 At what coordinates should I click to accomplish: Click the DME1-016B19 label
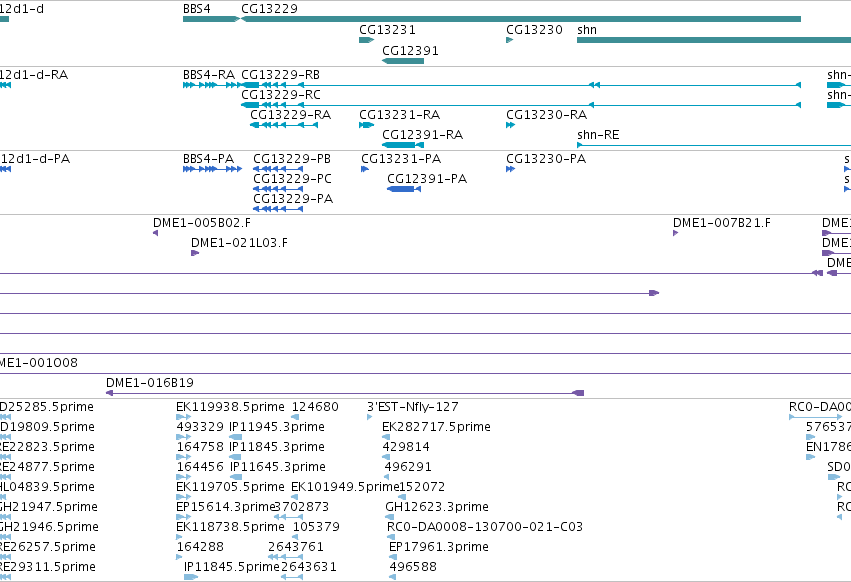tap(150, 383)
